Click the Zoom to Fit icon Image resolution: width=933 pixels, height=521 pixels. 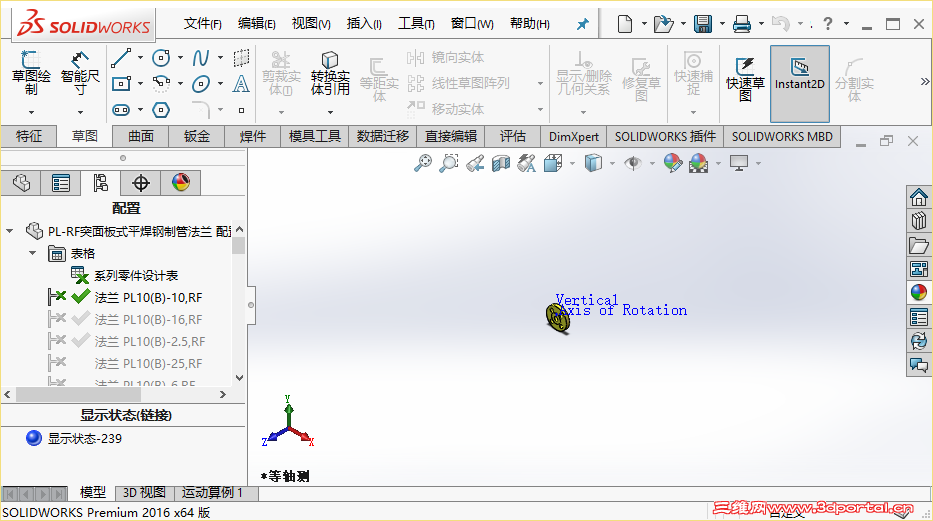(422, 163)
